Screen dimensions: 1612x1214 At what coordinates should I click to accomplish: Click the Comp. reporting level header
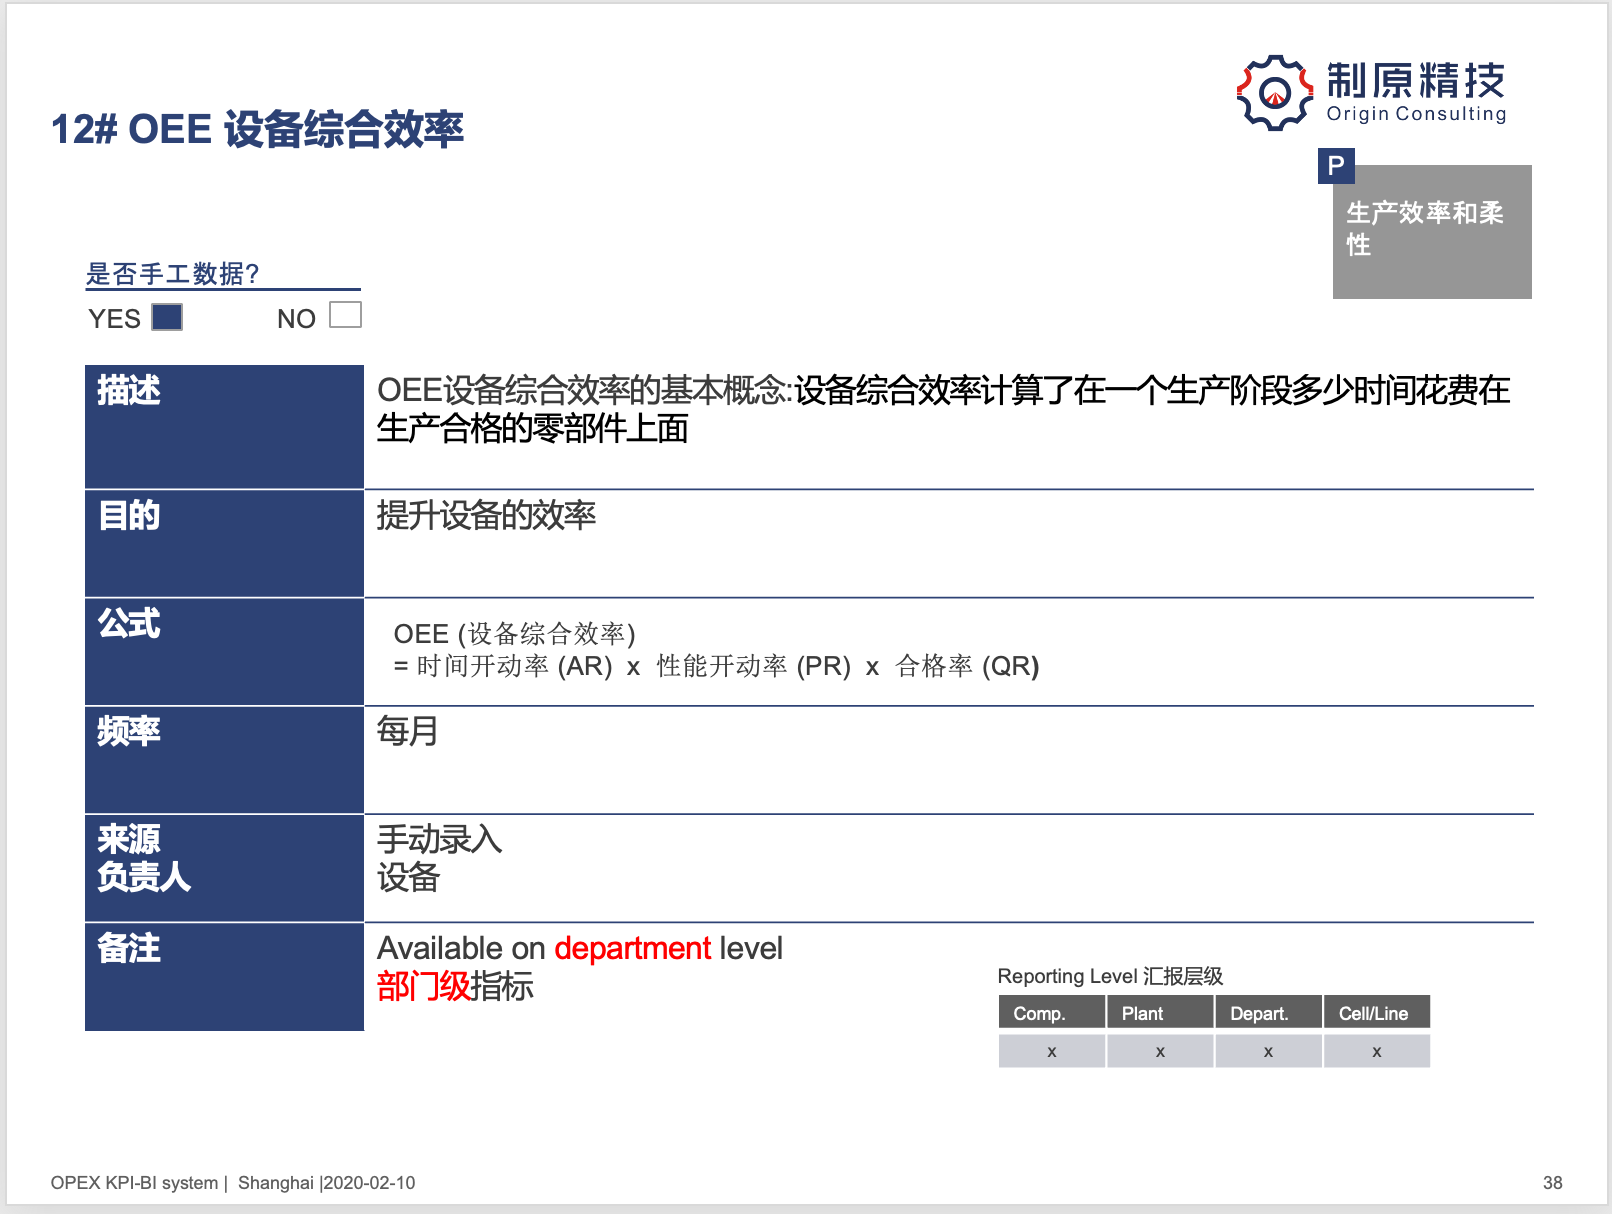point(1051,1012)
